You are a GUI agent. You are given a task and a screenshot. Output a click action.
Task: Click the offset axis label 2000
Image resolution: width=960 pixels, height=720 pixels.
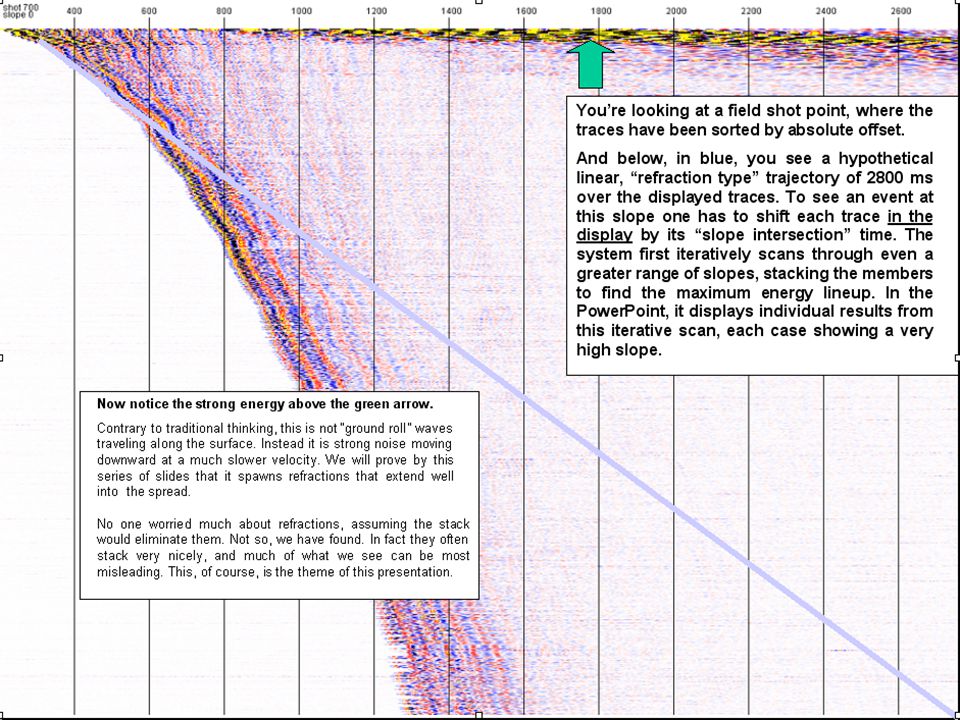click(676, 11)
